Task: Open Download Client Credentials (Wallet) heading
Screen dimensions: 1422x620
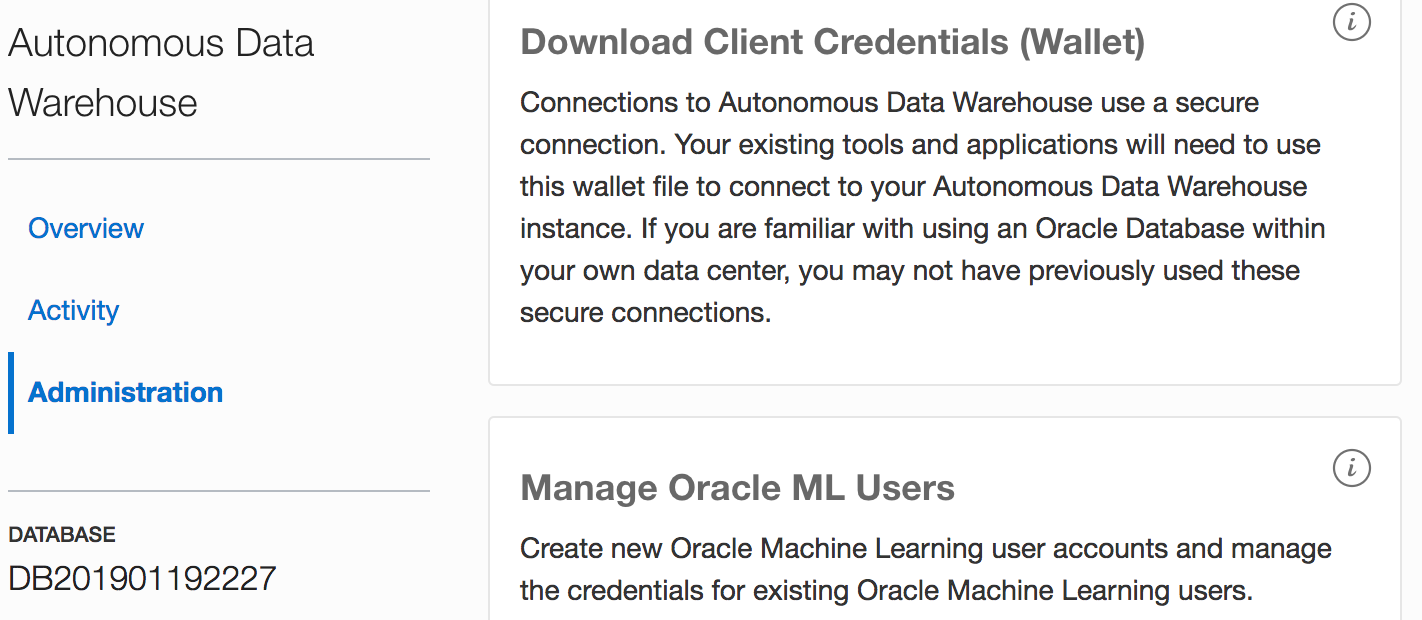Action: pos(832,42)
